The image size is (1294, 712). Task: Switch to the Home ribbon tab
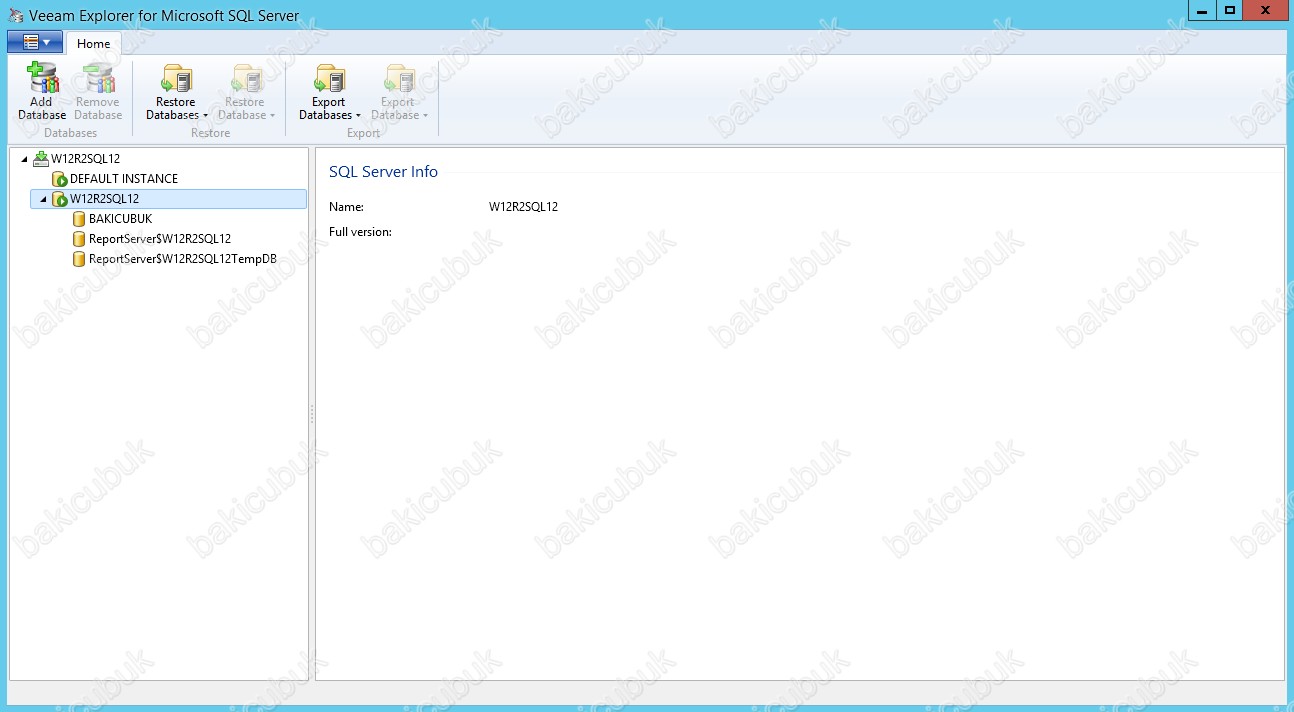pyautogui.click(x=94, y=43)
